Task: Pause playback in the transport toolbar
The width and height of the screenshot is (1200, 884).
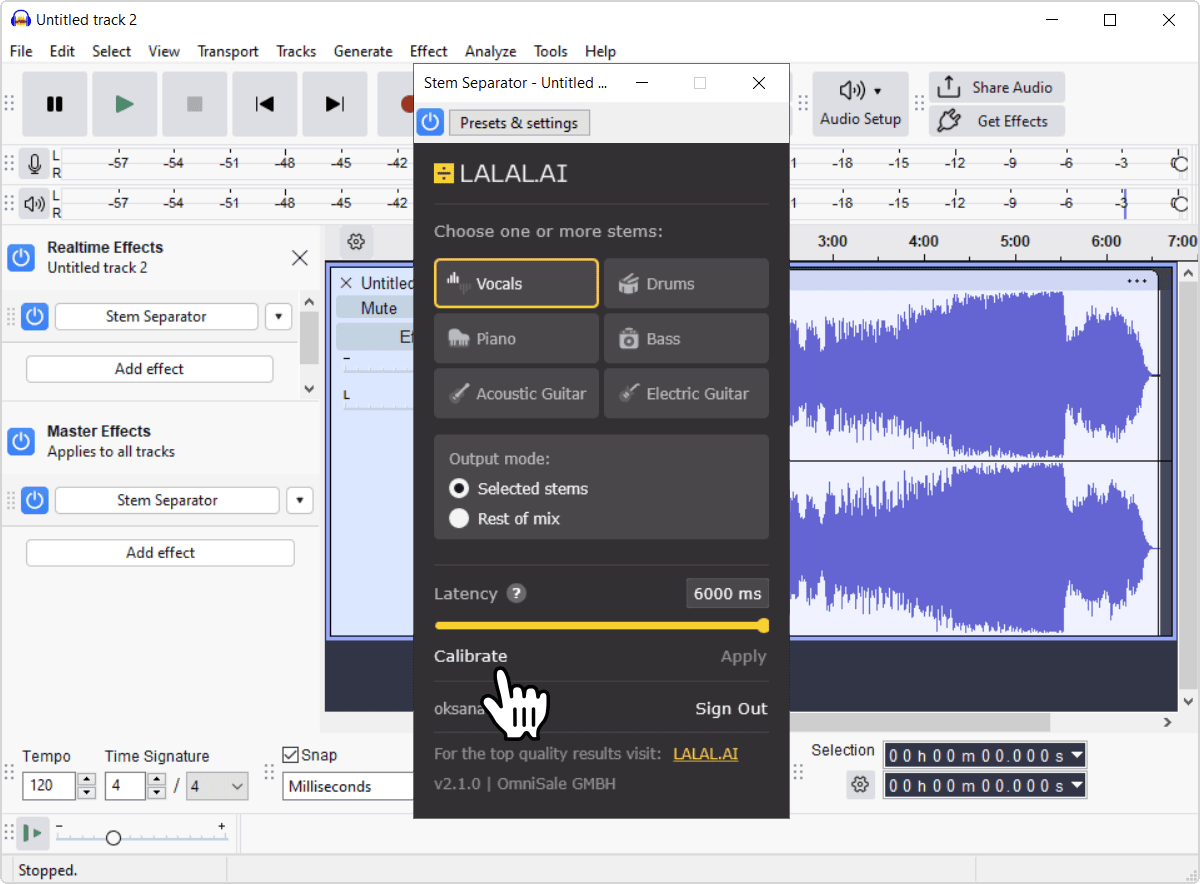Action: tap(55, 104)
